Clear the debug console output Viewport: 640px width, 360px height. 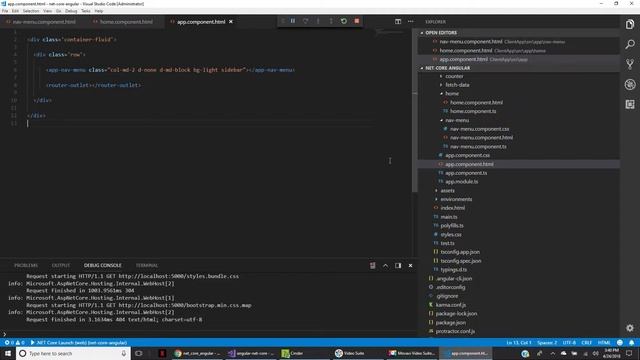pos(373,266)
